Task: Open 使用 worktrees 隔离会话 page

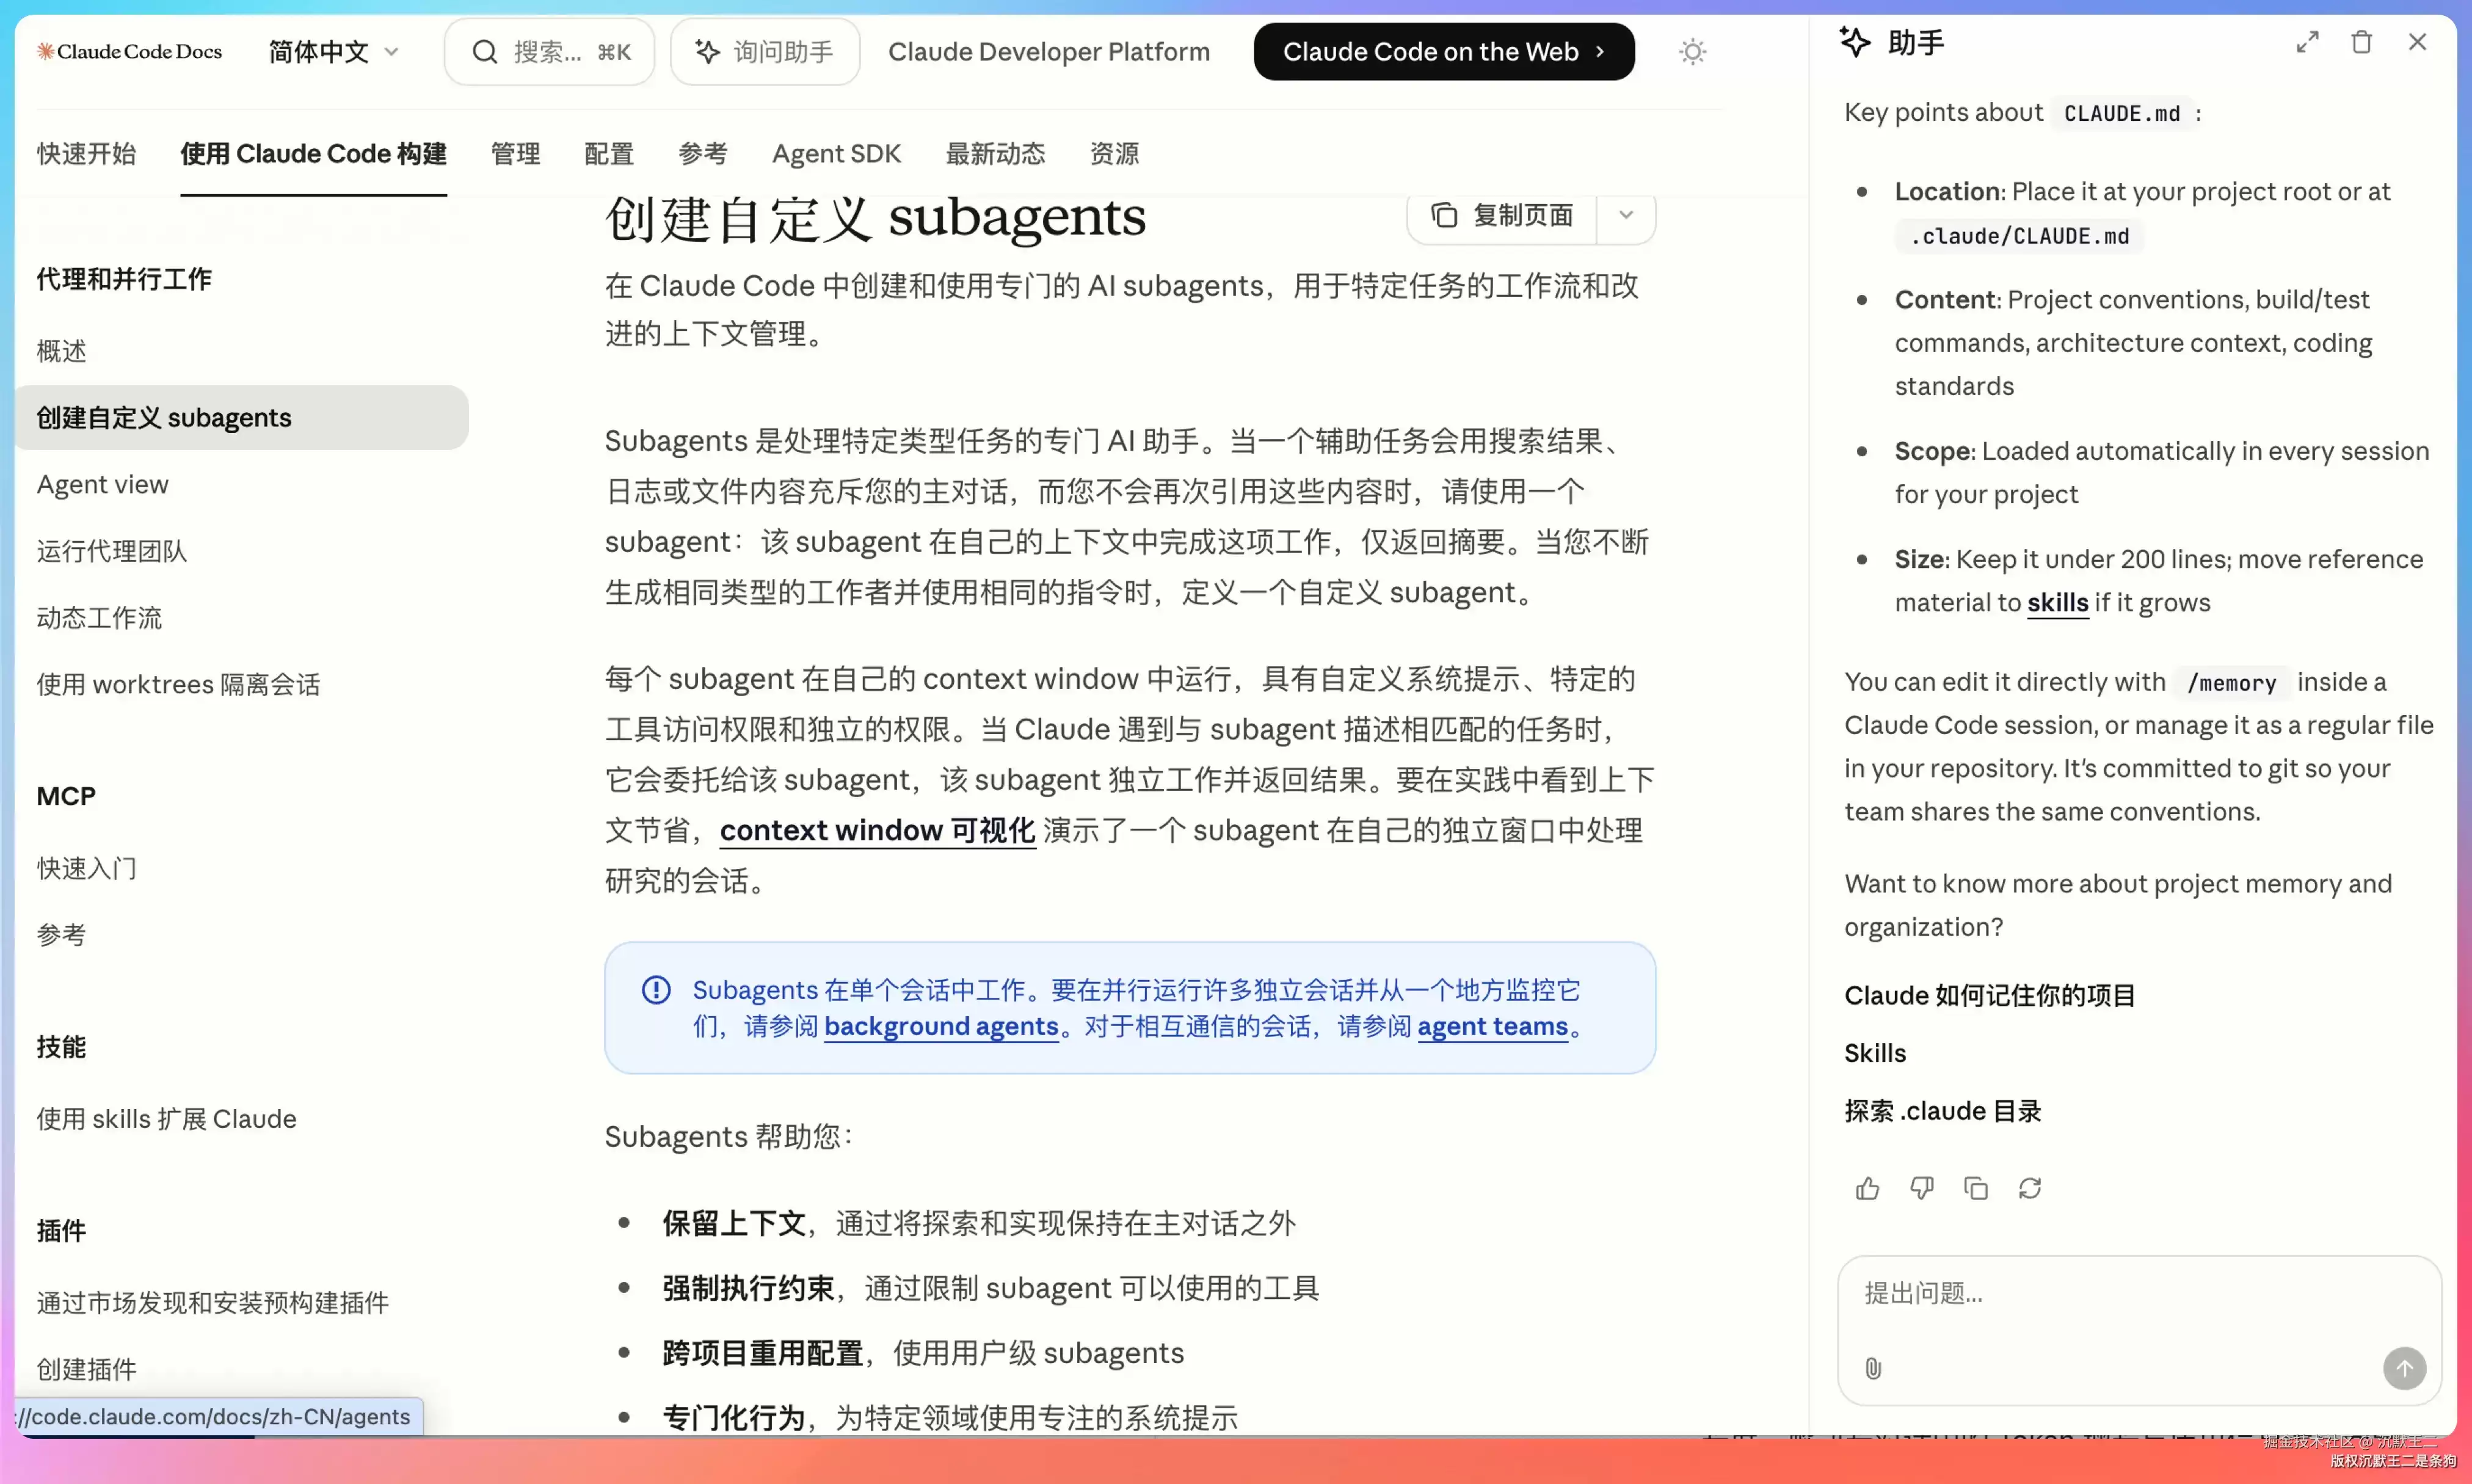Action: 178,684
